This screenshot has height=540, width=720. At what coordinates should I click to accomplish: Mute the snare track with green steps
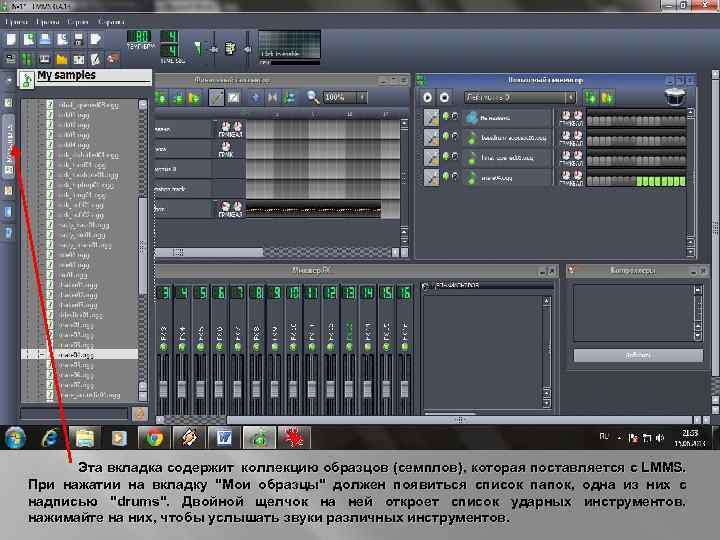point(445,176)
